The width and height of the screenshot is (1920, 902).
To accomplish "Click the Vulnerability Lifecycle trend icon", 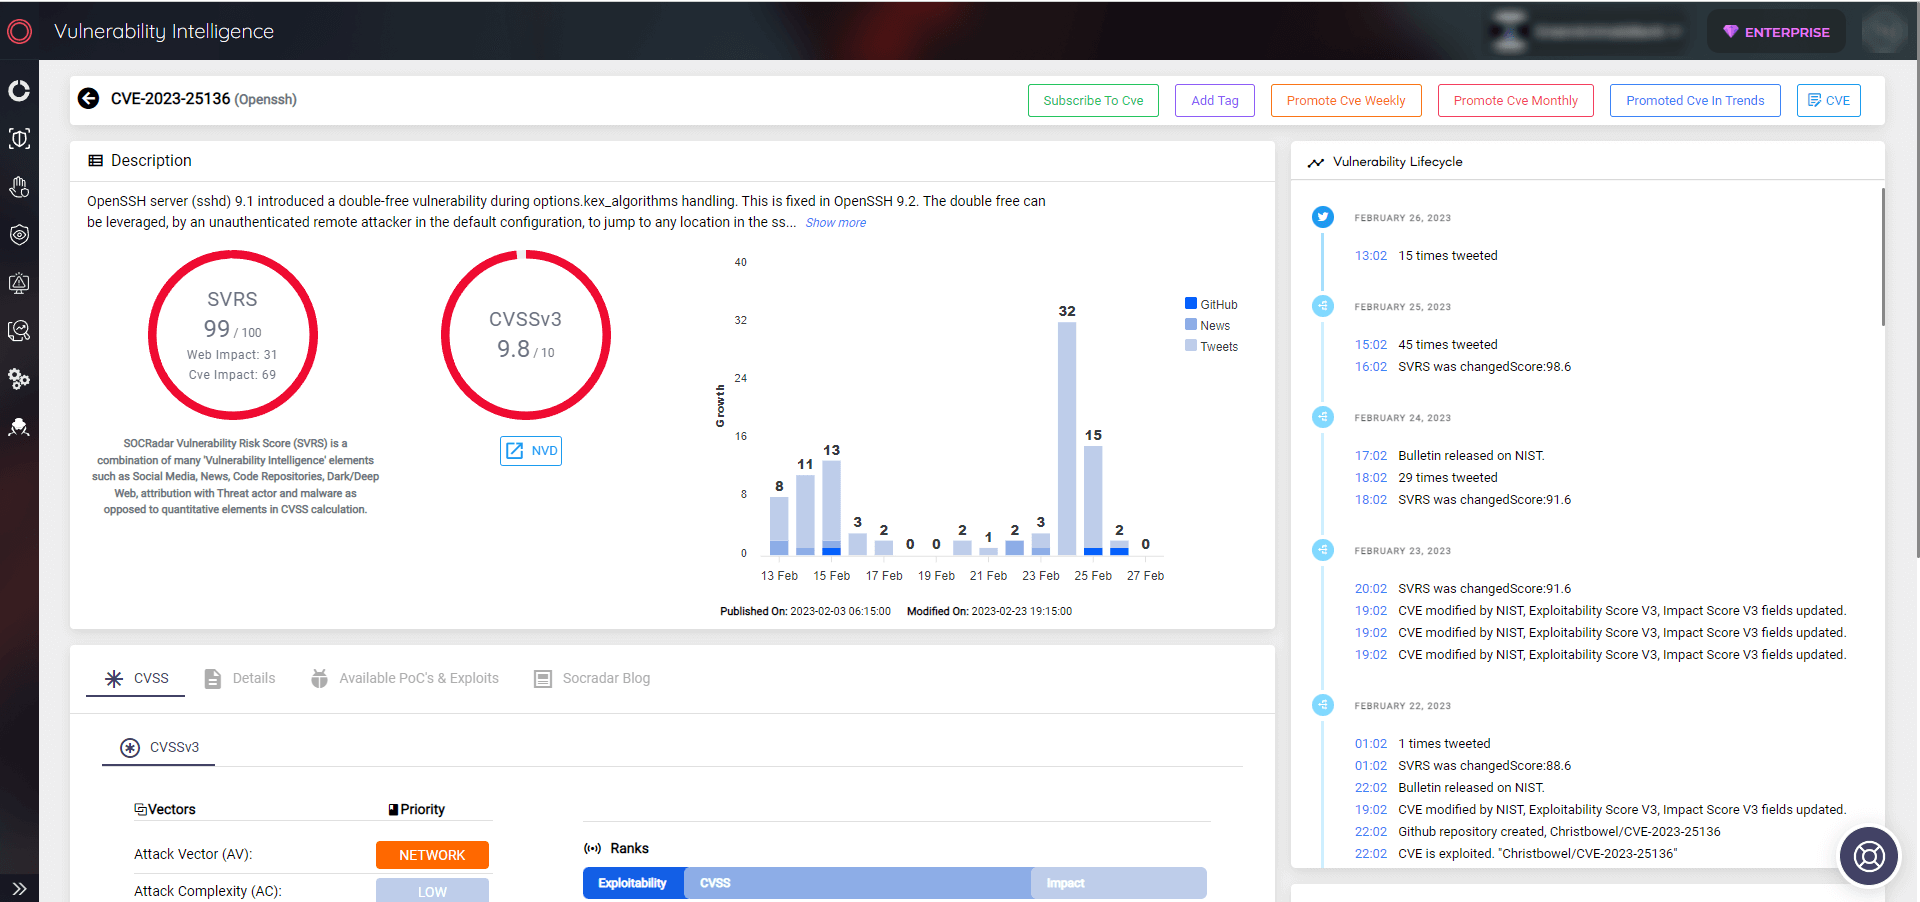I will tap(1316, 162).
